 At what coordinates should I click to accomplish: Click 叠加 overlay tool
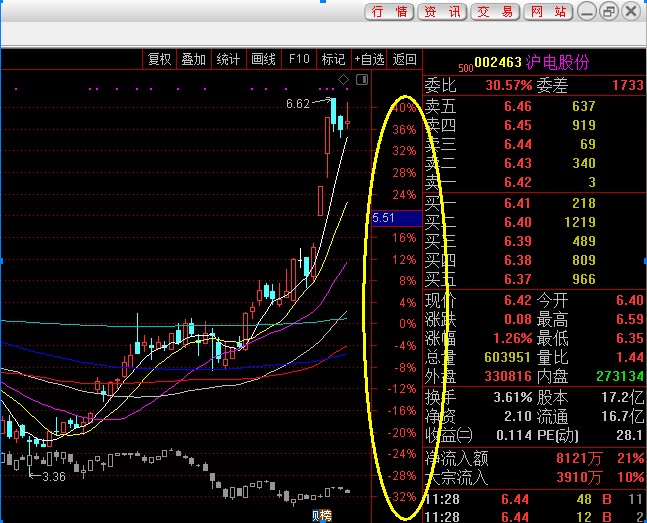[193, 59]
